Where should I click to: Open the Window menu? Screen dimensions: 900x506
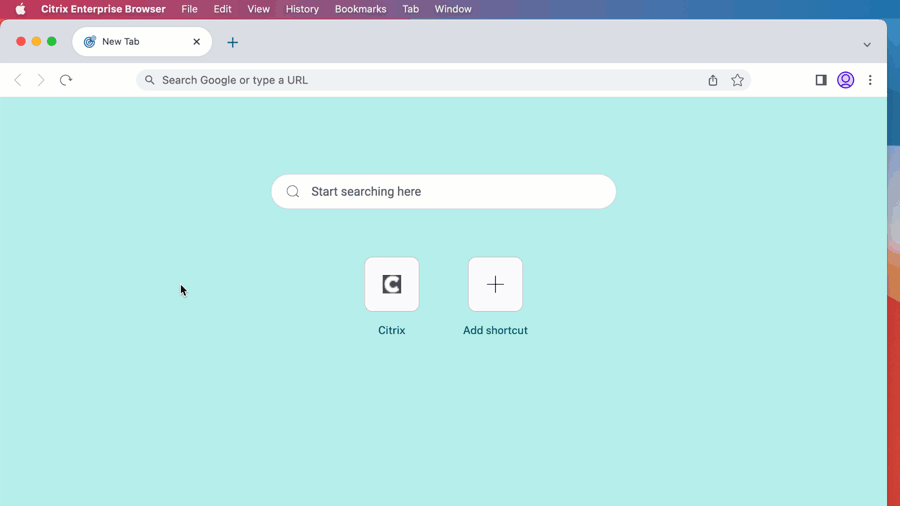coord(453,9)
